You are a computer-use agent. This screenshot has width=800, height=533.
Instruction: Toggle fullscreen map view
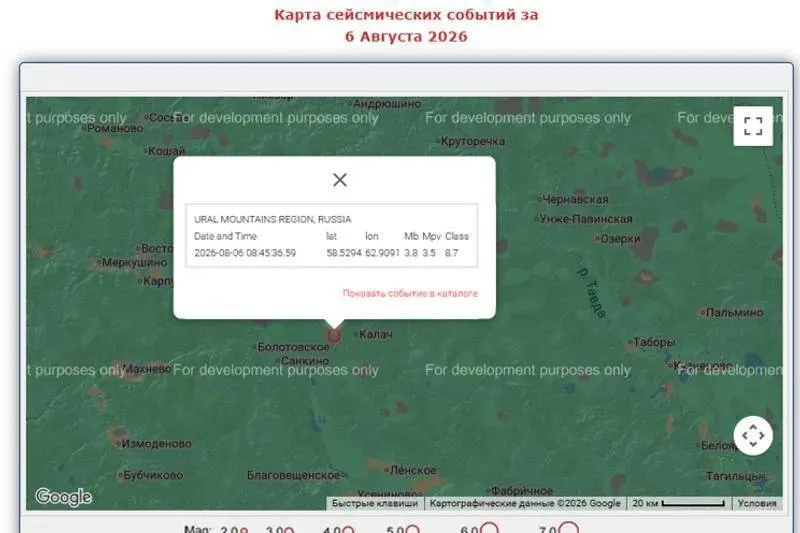coord(753,126)
